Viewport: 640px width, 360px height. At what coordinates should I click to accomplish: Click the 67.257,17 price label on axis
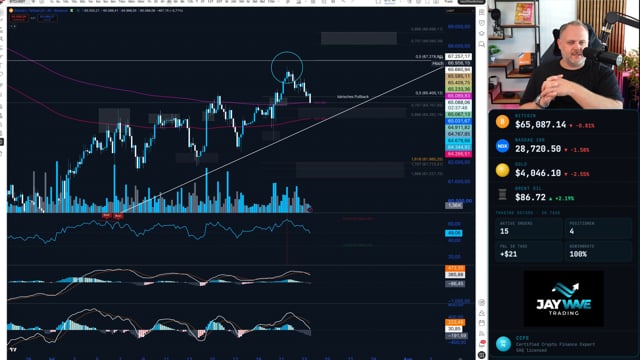(458, 56)
